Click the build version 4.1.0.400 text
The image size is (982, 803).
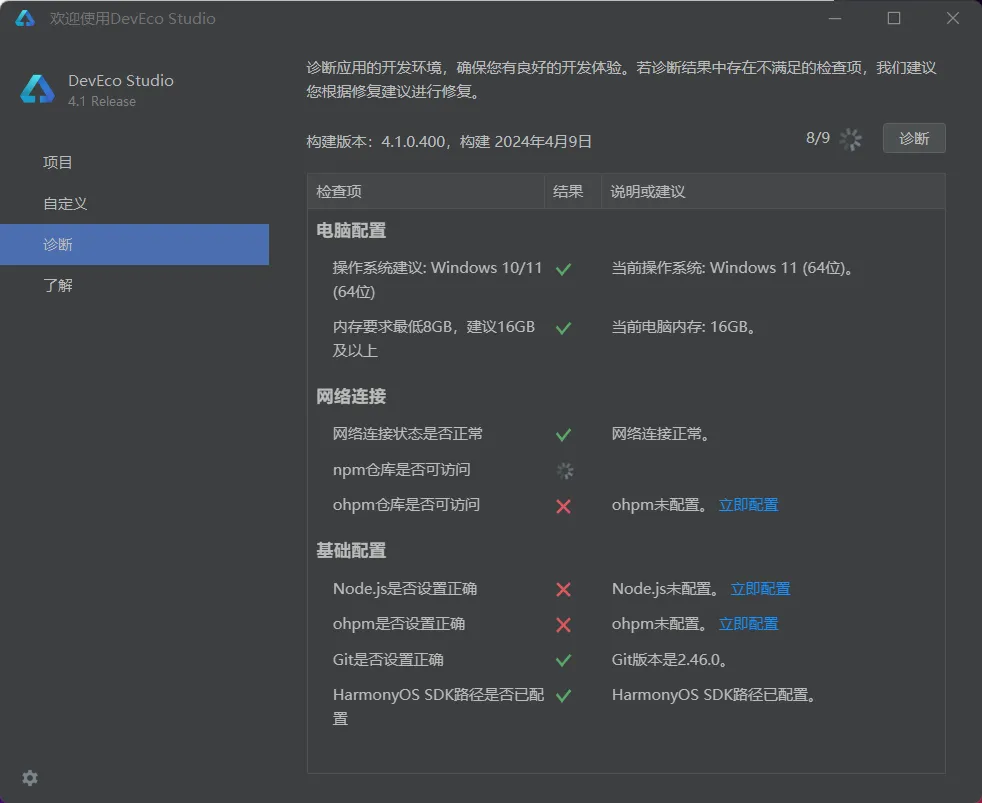point(448,142)
